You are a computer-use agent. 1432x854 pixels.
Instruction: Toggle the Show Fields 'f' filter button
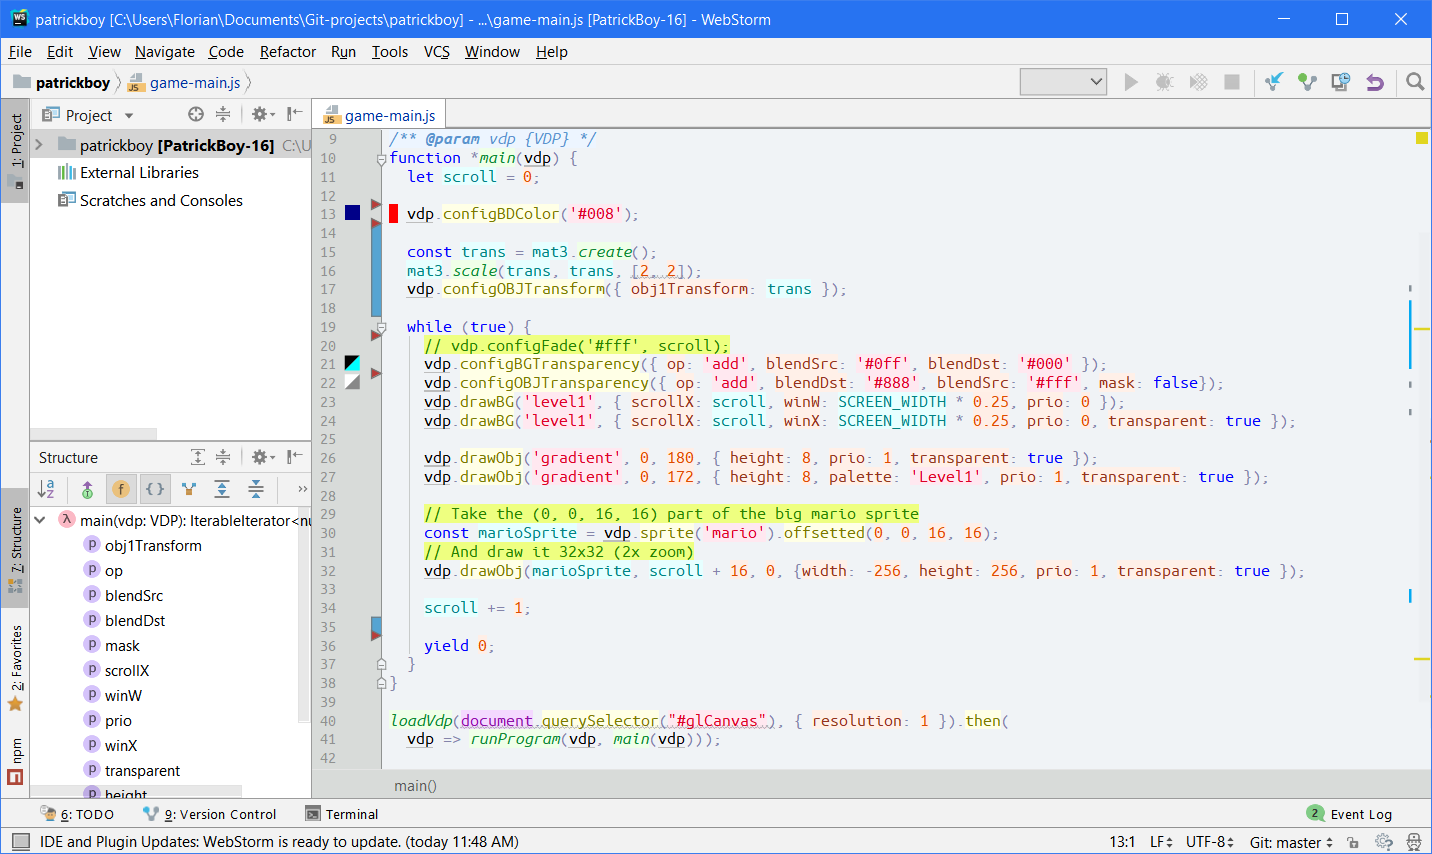121,489
